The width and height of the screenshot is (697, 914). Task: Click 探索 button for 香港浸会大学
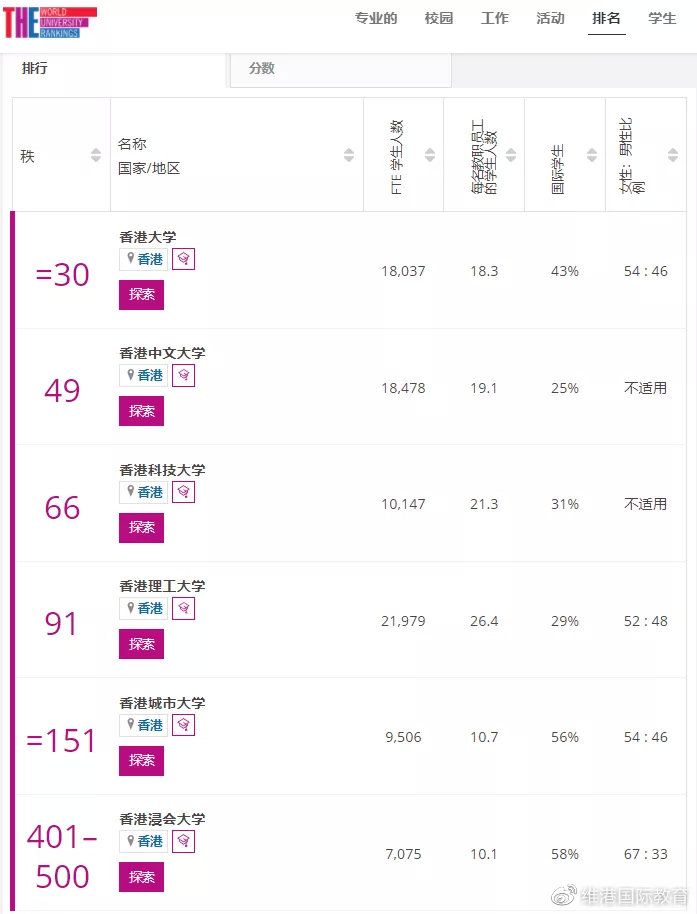coord(142,877)
